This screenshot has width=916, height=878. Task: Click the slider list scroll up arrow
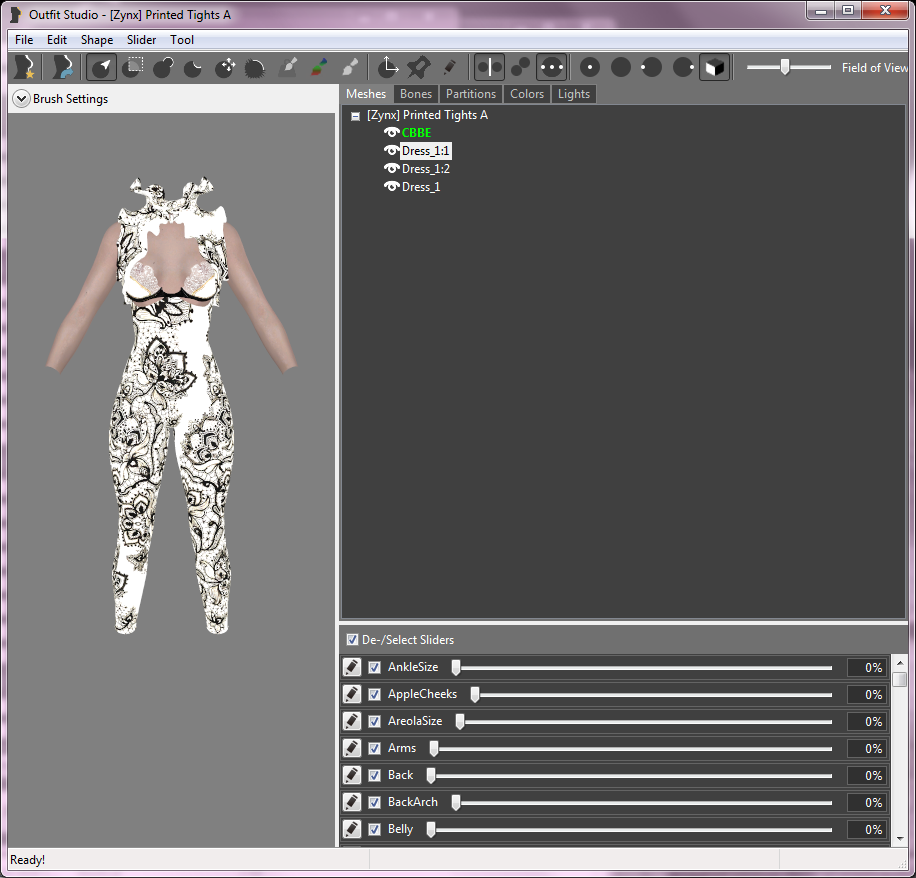point(900,662)
